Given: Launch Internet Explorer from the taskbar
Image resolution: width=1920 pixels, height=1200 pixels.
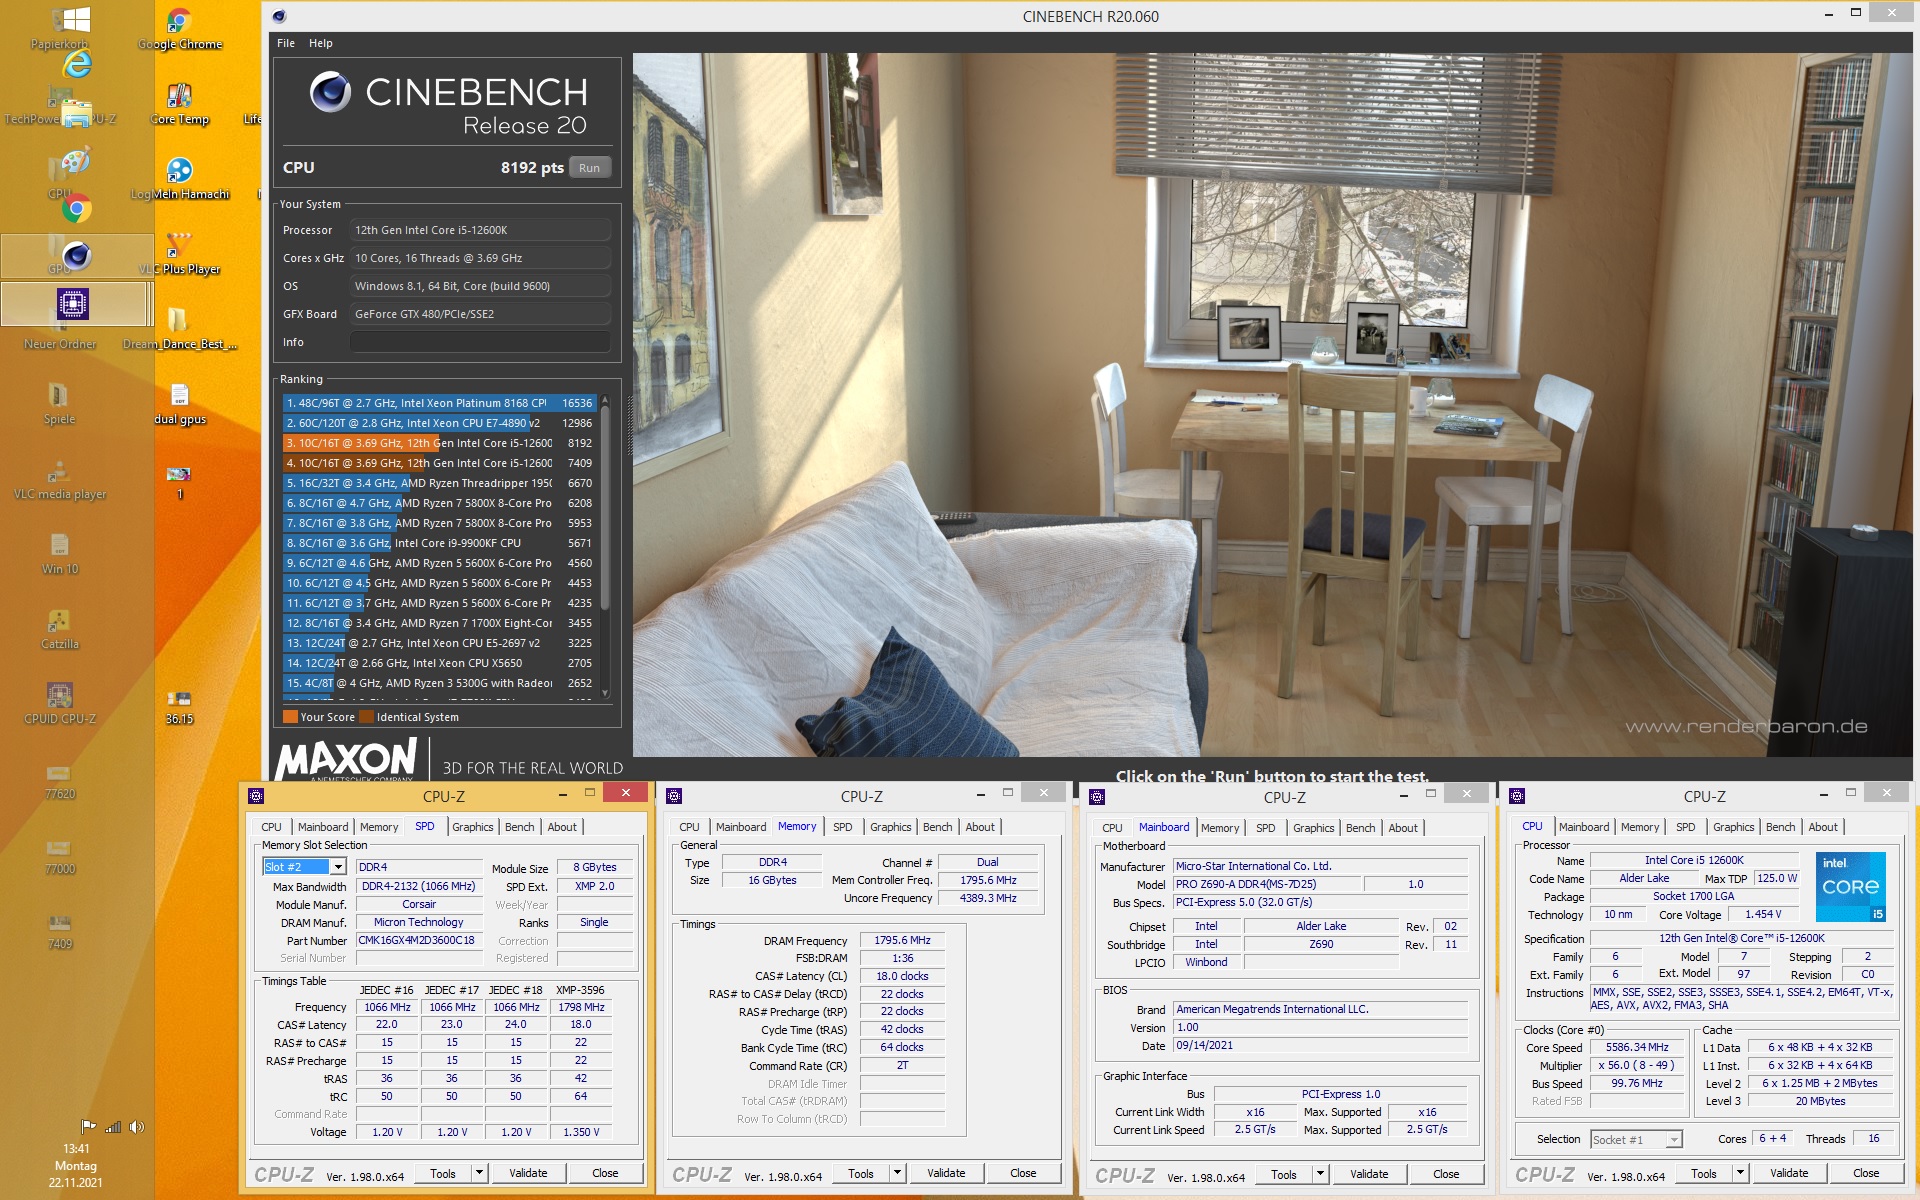Looking at the screenshot, I should click(76, 64).
